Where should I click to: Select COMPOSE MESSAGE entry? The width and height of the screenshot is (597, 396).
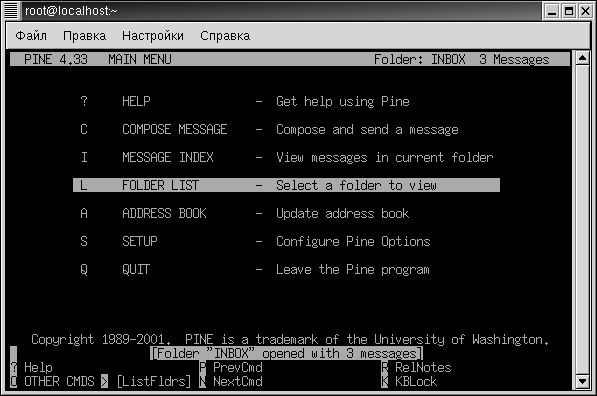pyautogui.click(x=269, y=129)
